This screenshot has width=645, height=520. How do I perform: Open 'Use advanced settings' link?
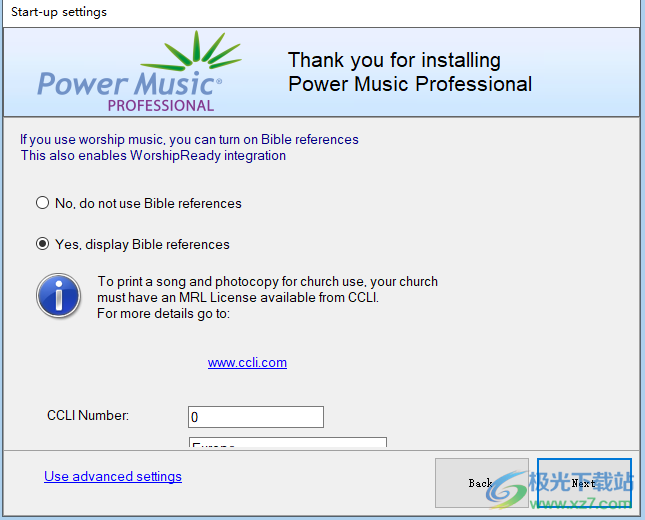tap(113, 476)
